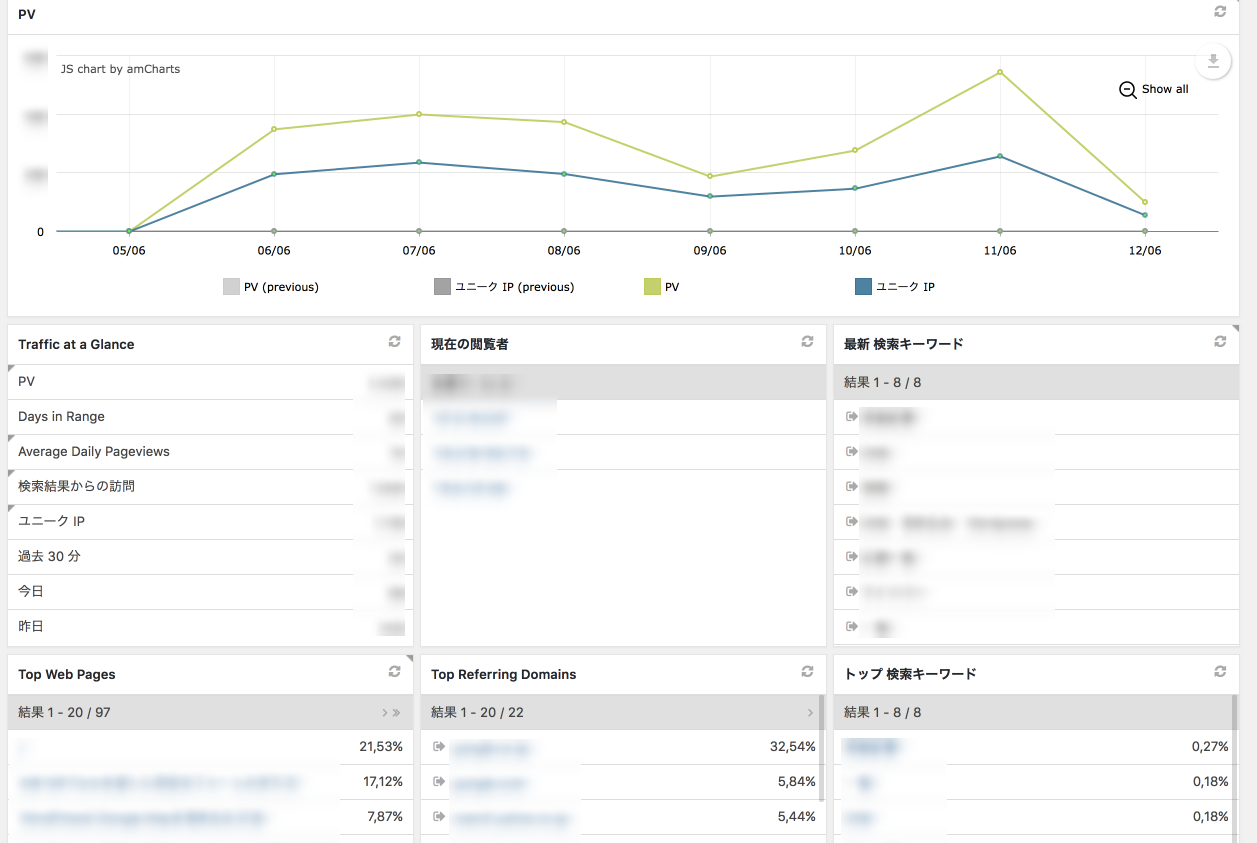Refresh the Top Web Pages panel
The width and height of the screenshot is (1257, 843).
click(x=395, y=672)
